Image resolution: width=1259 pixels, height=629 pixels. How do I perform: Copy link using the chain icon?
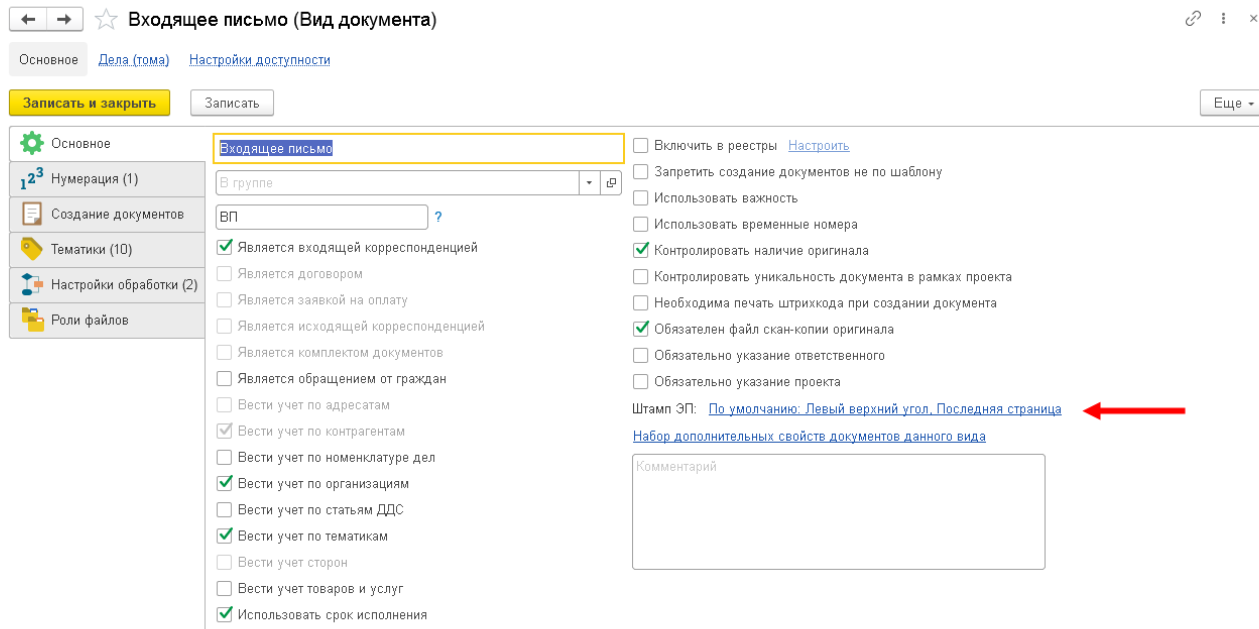click(x=1192, y=19)
